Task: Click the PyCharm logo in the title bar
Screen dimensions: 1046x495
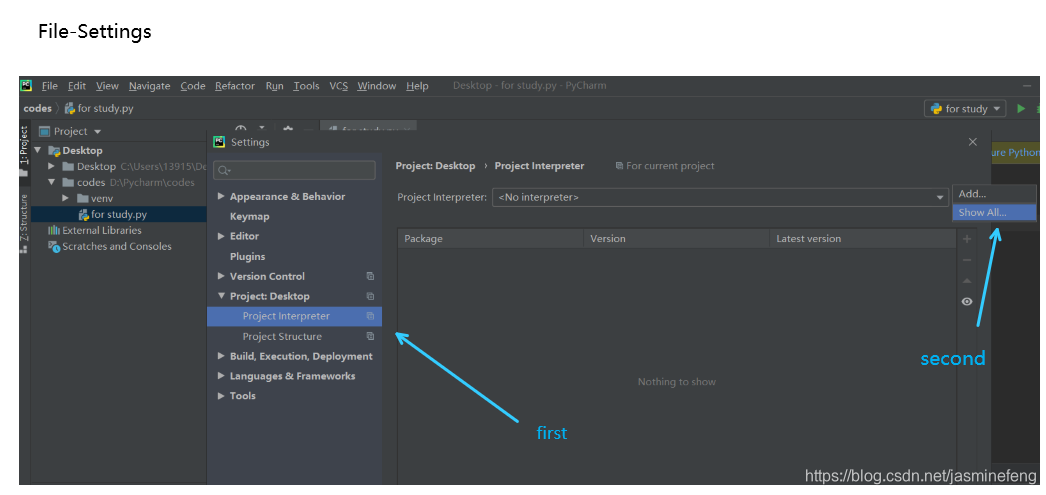Action: tap(27, 85)
